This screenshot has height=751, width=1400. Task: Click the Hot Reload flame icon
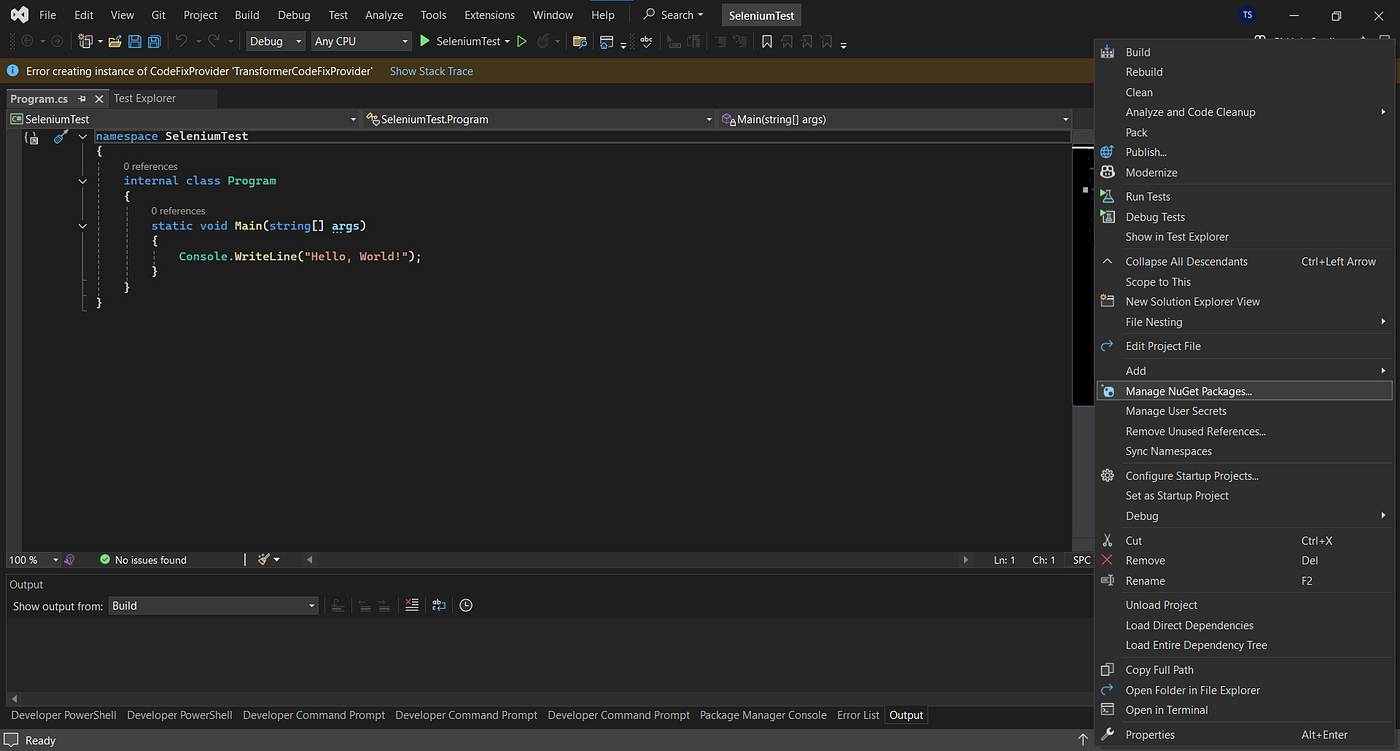(543, 41)
